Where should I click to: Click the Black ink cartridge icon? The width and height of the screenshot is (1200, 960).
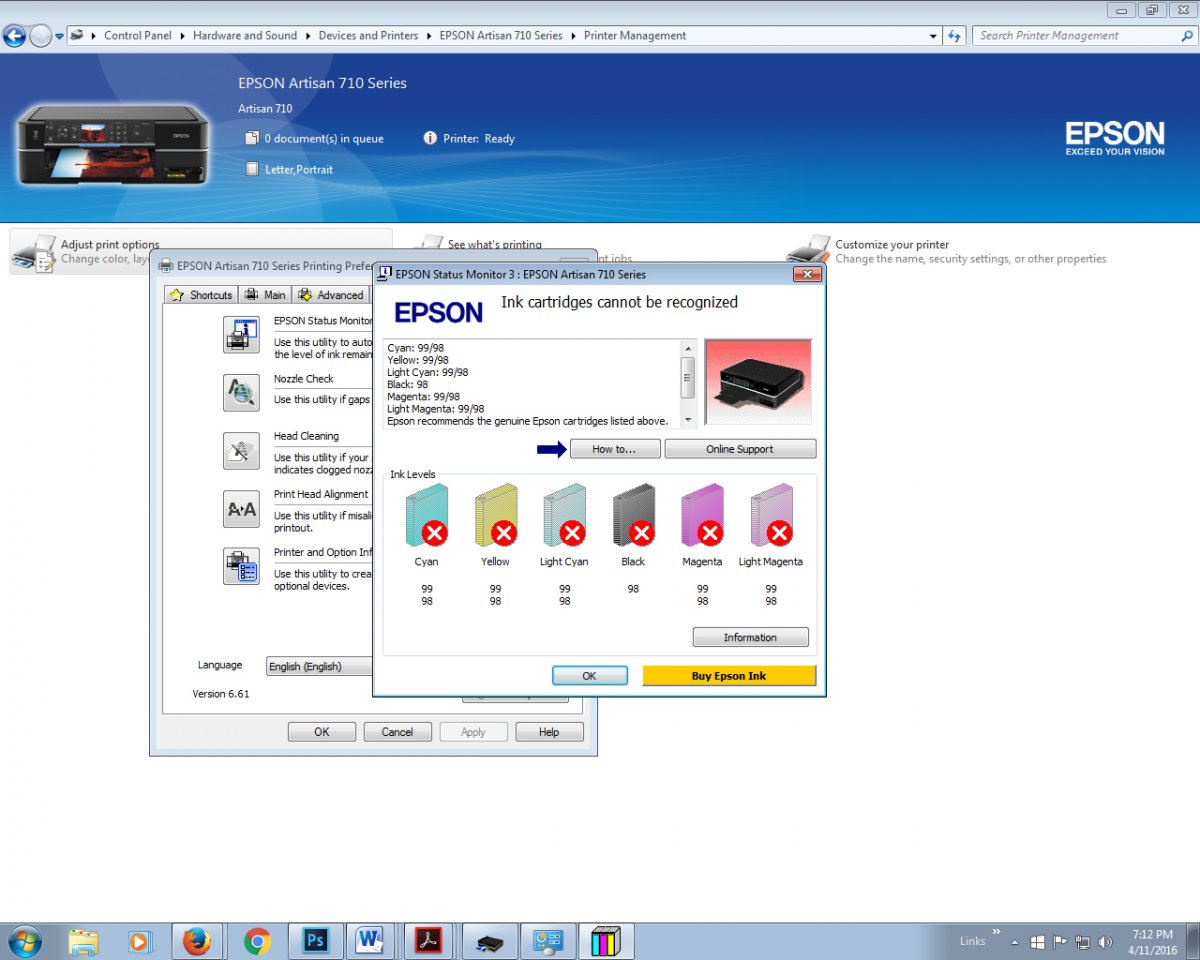pyautogui.click(x=633, y=515)
